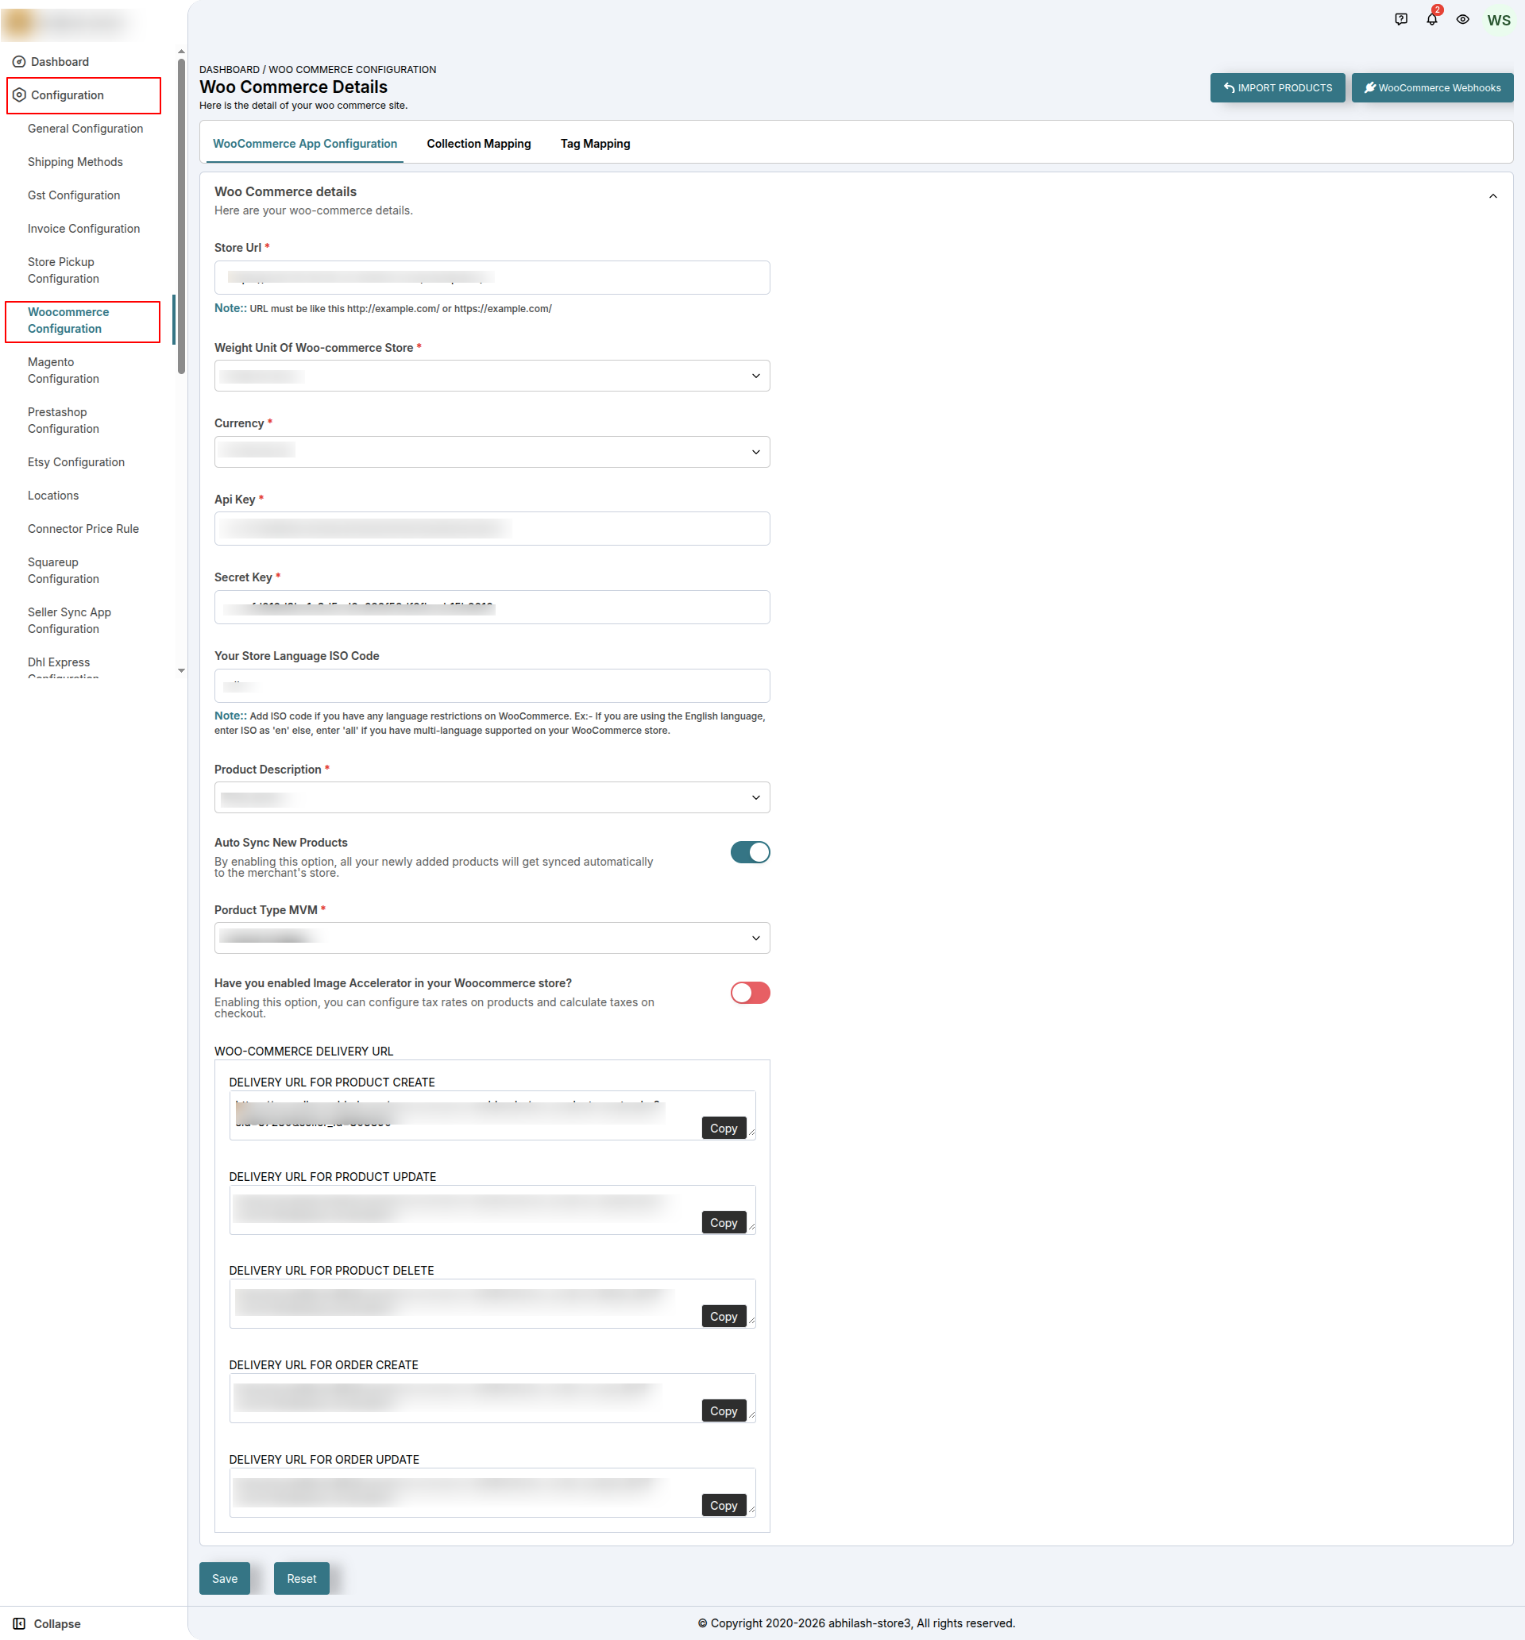Copy delivery URL for product delete
This screenshot has height=1640, width=1525.
(724, 1317)
